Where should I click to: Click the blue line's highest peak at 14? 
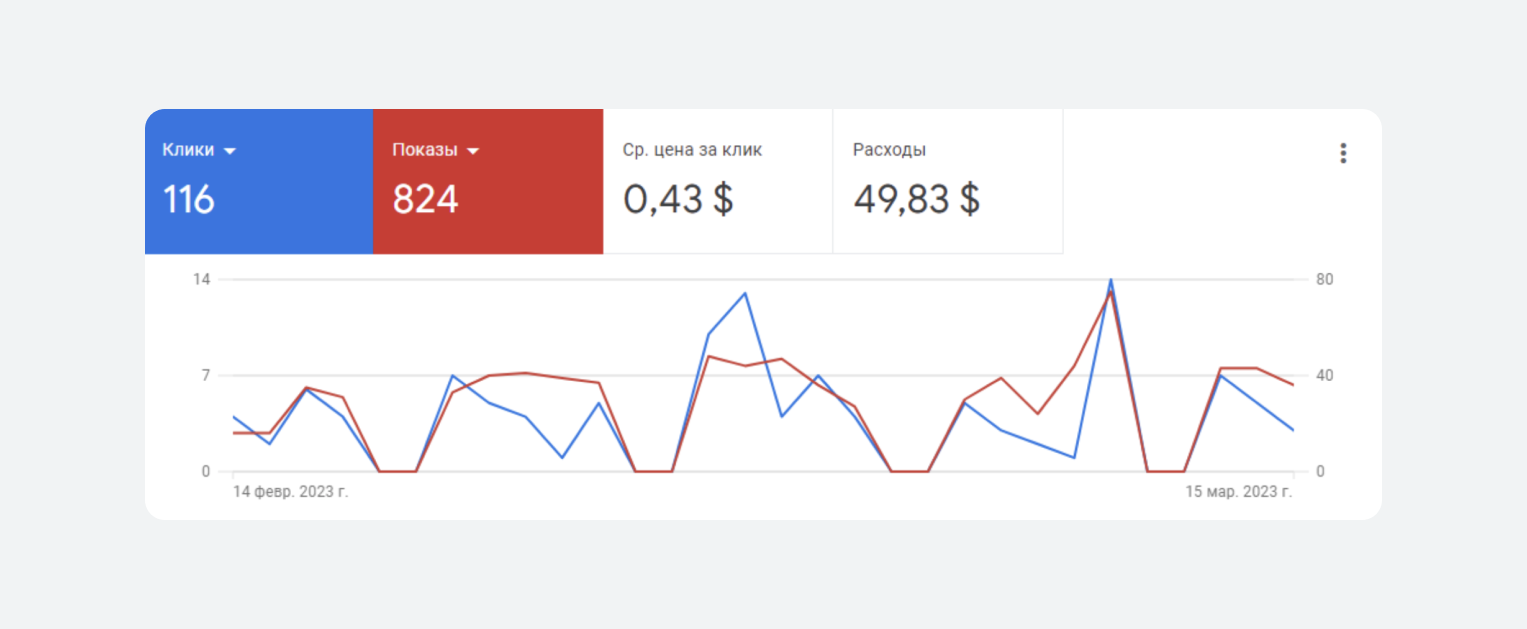pos(1110,280)
